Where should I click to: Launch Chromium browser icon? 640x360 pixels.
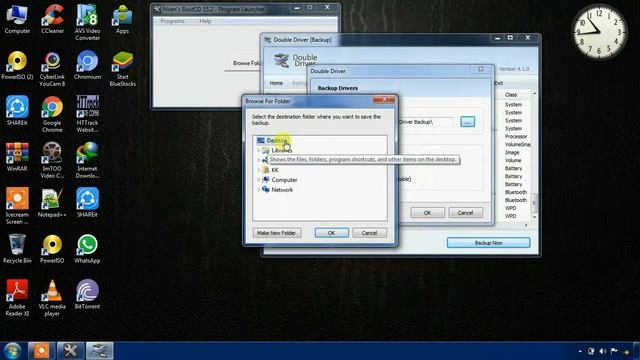pyautogui.click(x=87, y=65)
